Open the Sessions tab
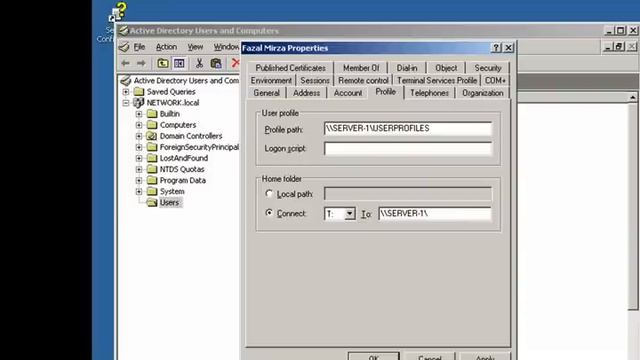The image size is (640, 360). point(315,80)
